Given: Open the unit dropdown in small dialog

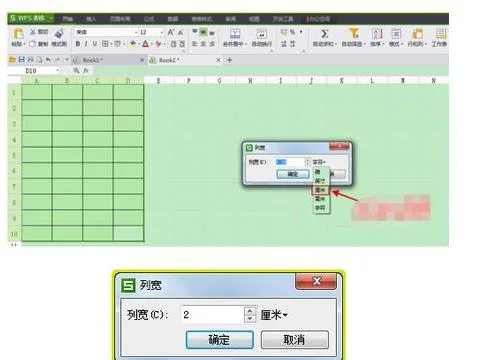Looking at the screenshot, I should pos(319,162).
